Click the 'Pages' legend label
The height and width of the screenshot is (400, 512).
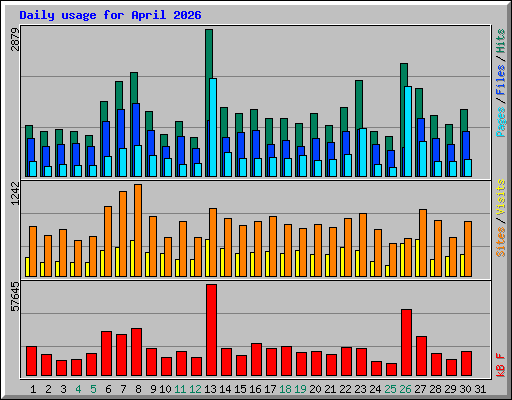(x=501, y=122)
